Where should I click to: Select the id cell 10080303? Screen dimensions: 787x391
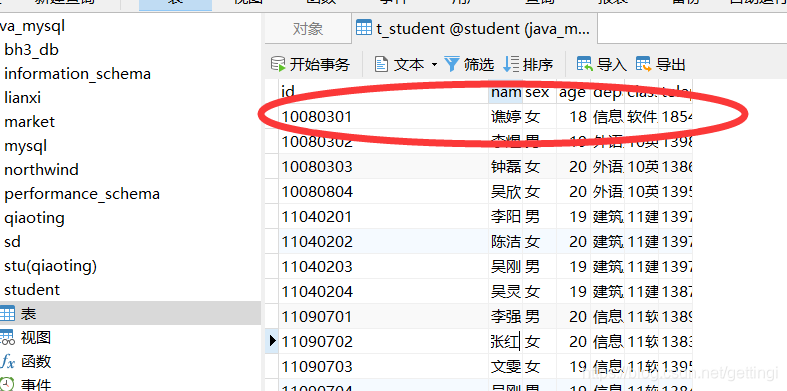[383, 166]
